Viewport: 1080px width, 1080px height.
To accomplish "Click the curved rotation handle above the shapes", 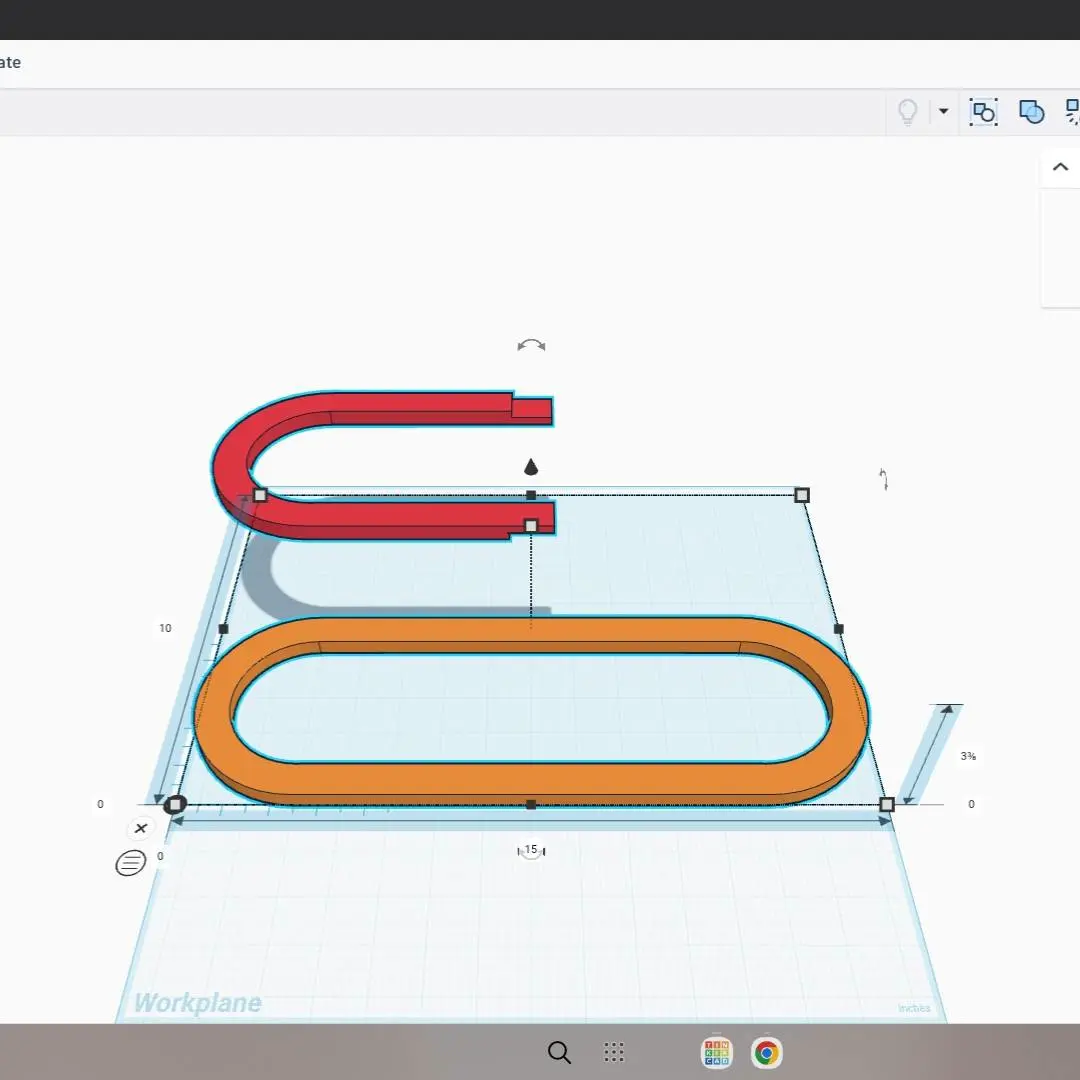I will click(x=531, y=345).
